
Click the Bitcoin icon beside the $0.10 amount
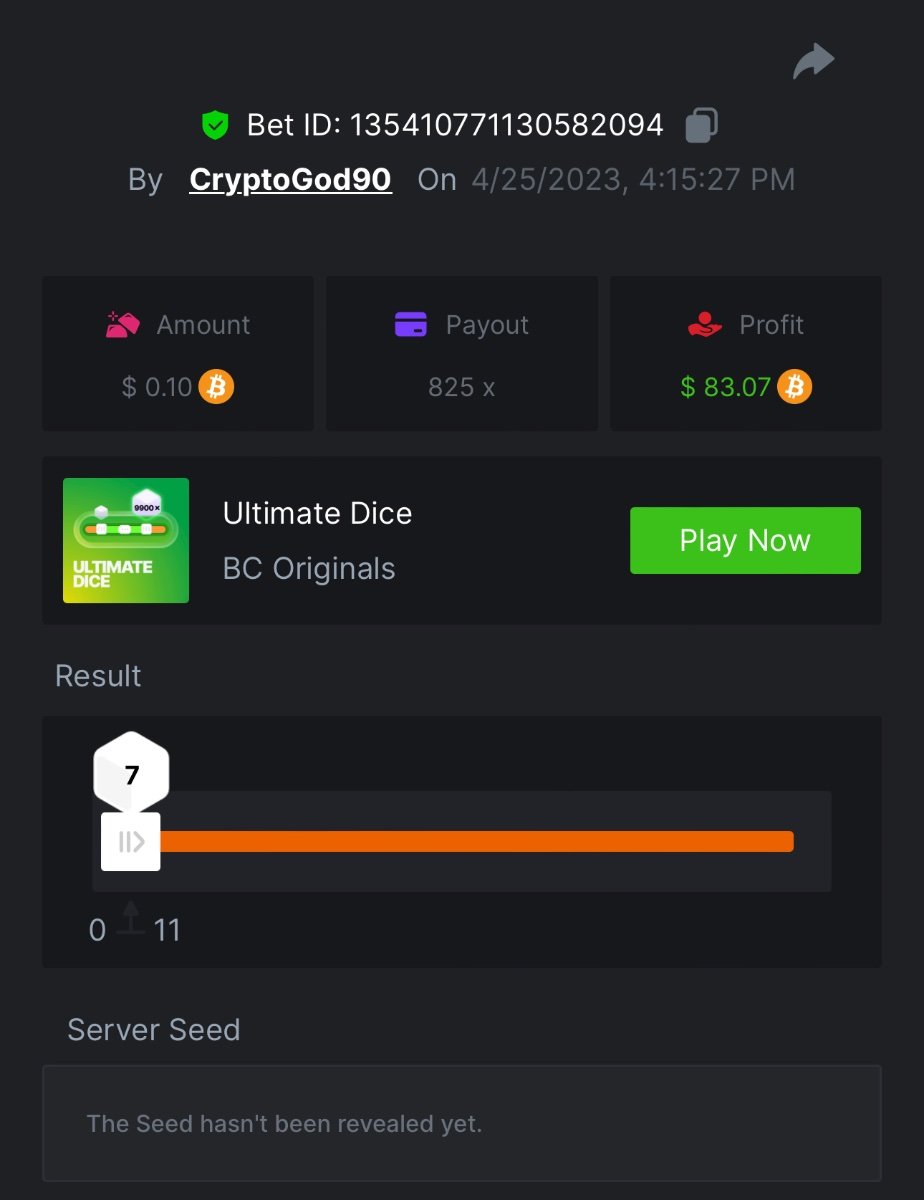click(x=216, y=386)
